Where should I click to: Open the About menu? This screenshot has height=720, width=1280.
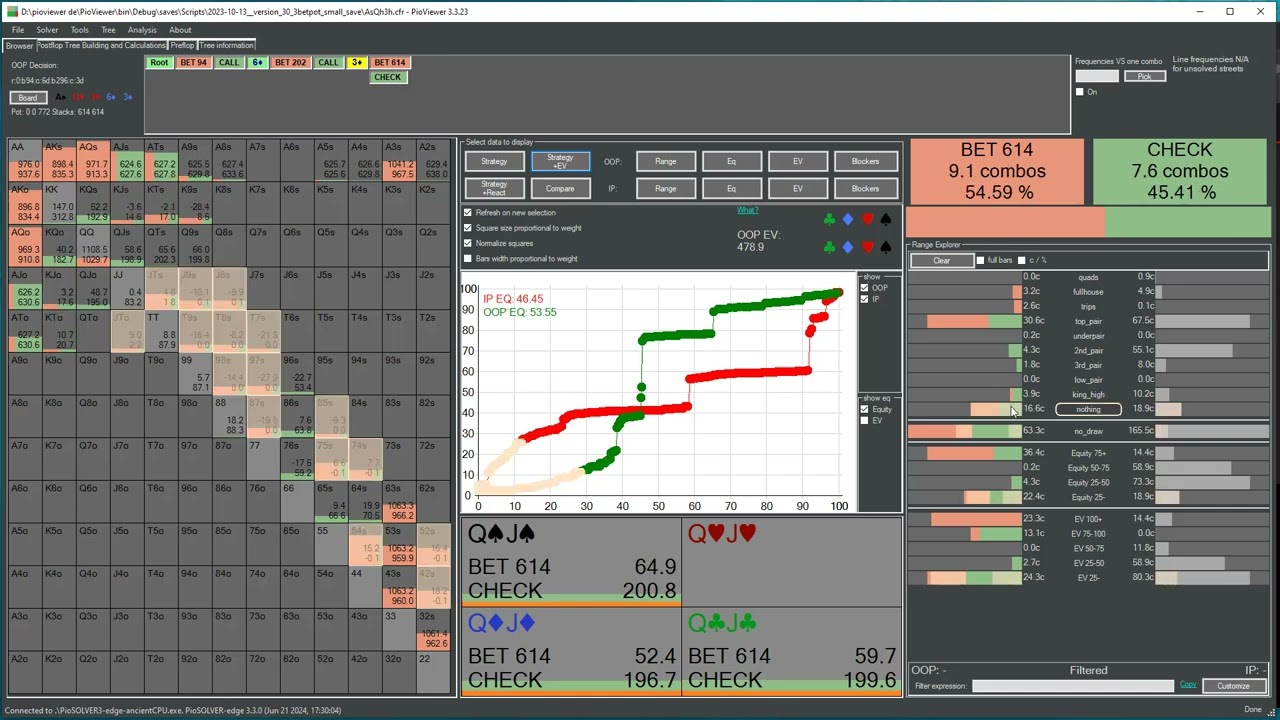pyautogui.click(x=180, y=30)
